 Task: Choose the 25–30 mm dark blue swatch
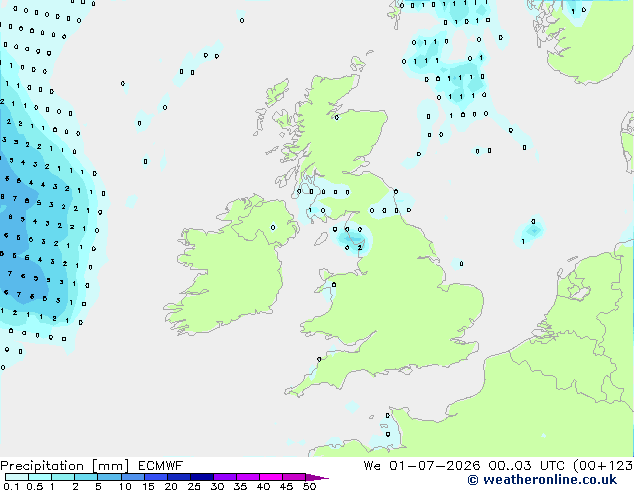pyautogui.click(x=202, y=477)
